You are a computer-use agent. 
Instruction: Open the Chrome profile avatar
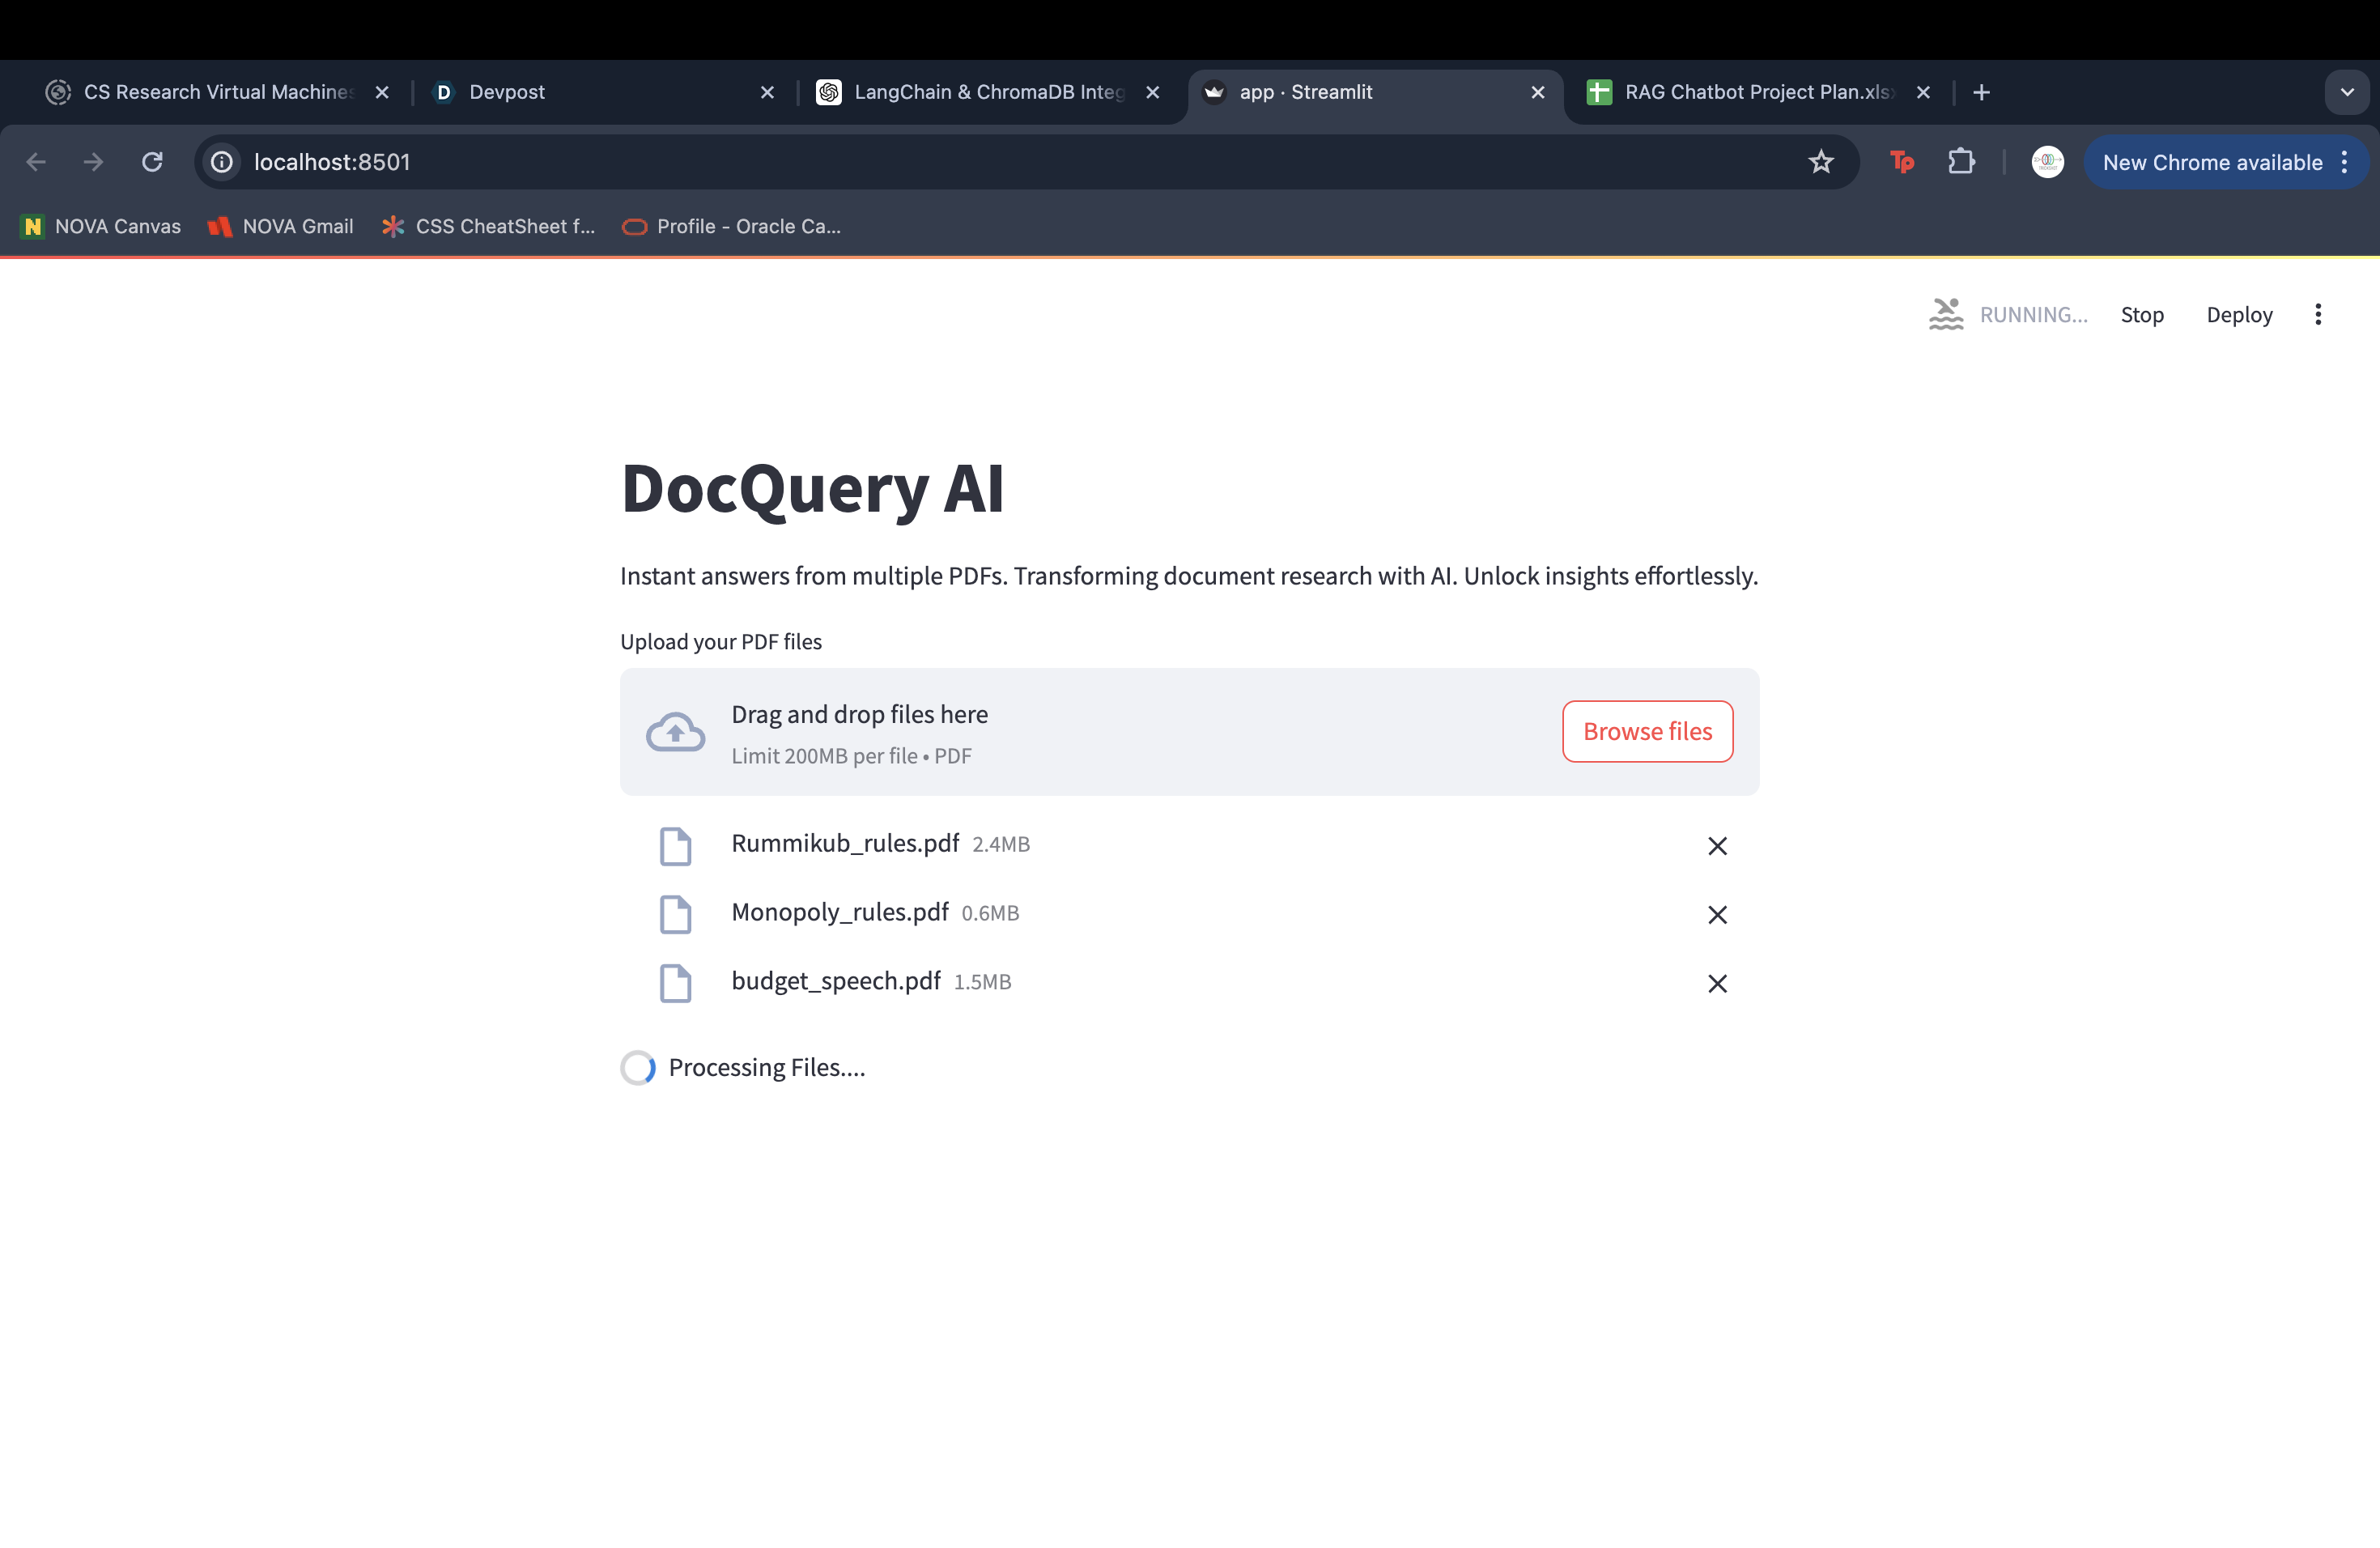point(2046,162)
